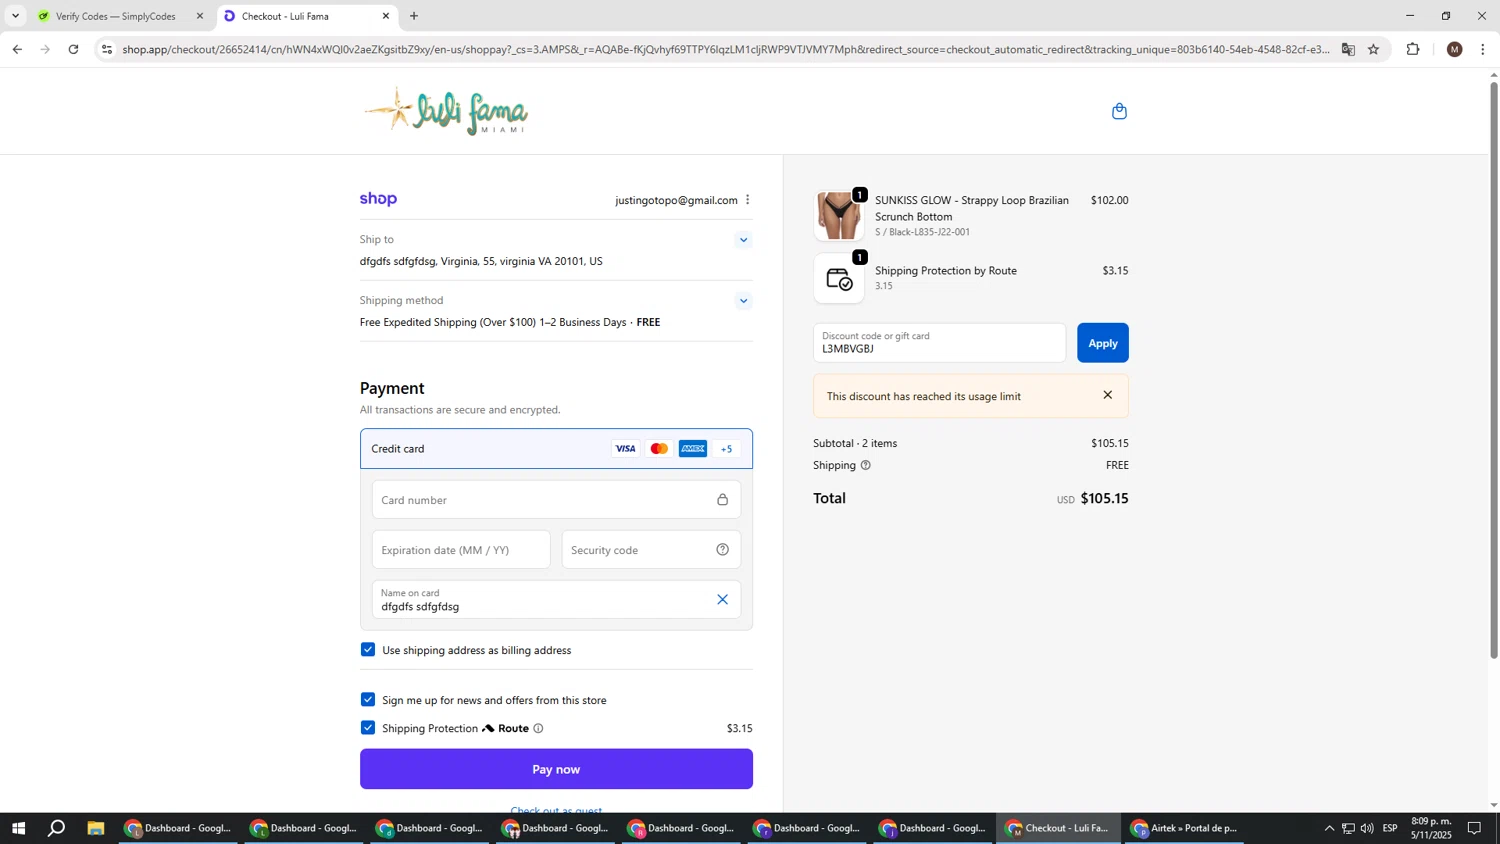Click the Card number field
The image size is (1500, 844).
(556, 500)
